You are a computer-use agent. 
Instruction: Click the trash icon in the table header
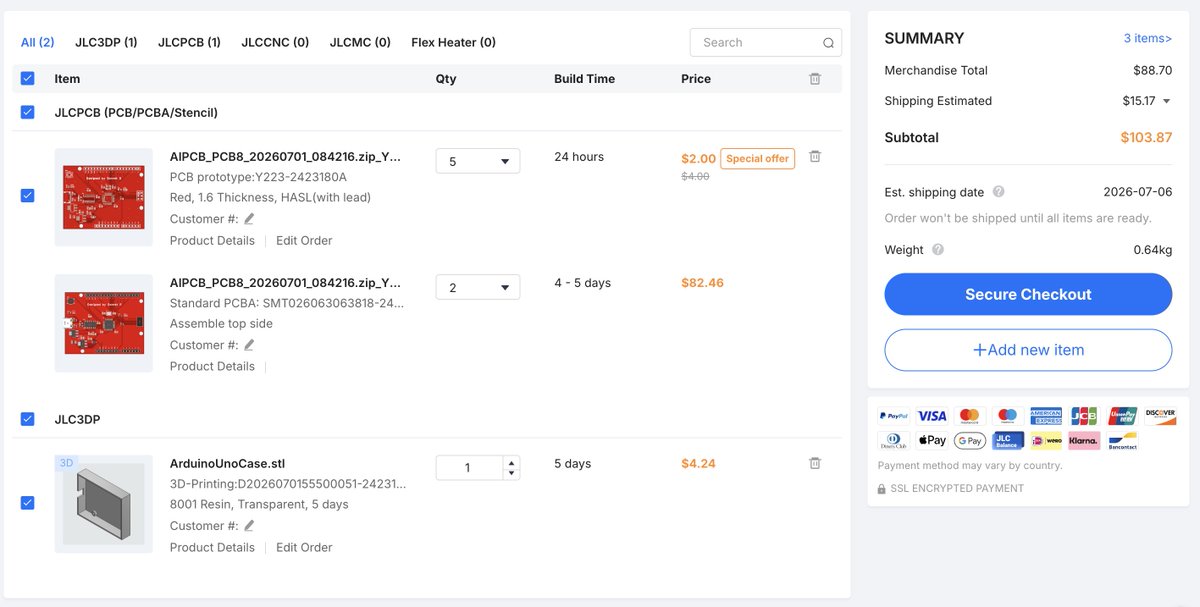click(x=815, y=78)
